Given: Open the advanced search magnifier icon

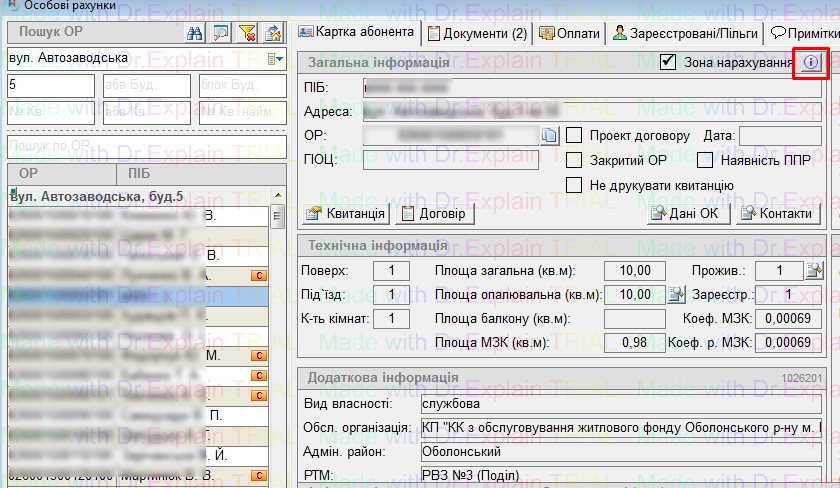Looking at the screenshot, I should tap(221, 33).
